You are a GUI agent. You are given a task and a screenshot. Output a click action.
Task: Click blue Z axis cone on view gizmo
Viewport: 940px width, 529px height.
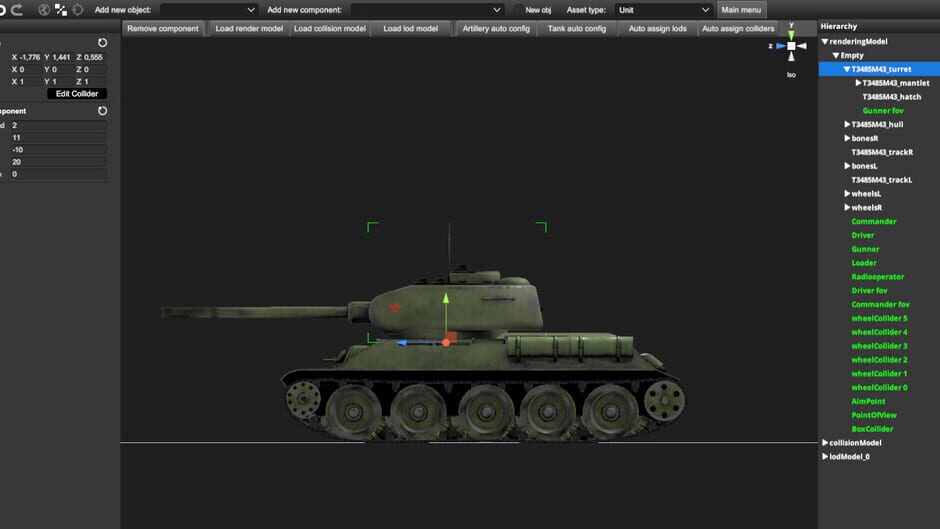pyautogui.click(x=779, y=46)
